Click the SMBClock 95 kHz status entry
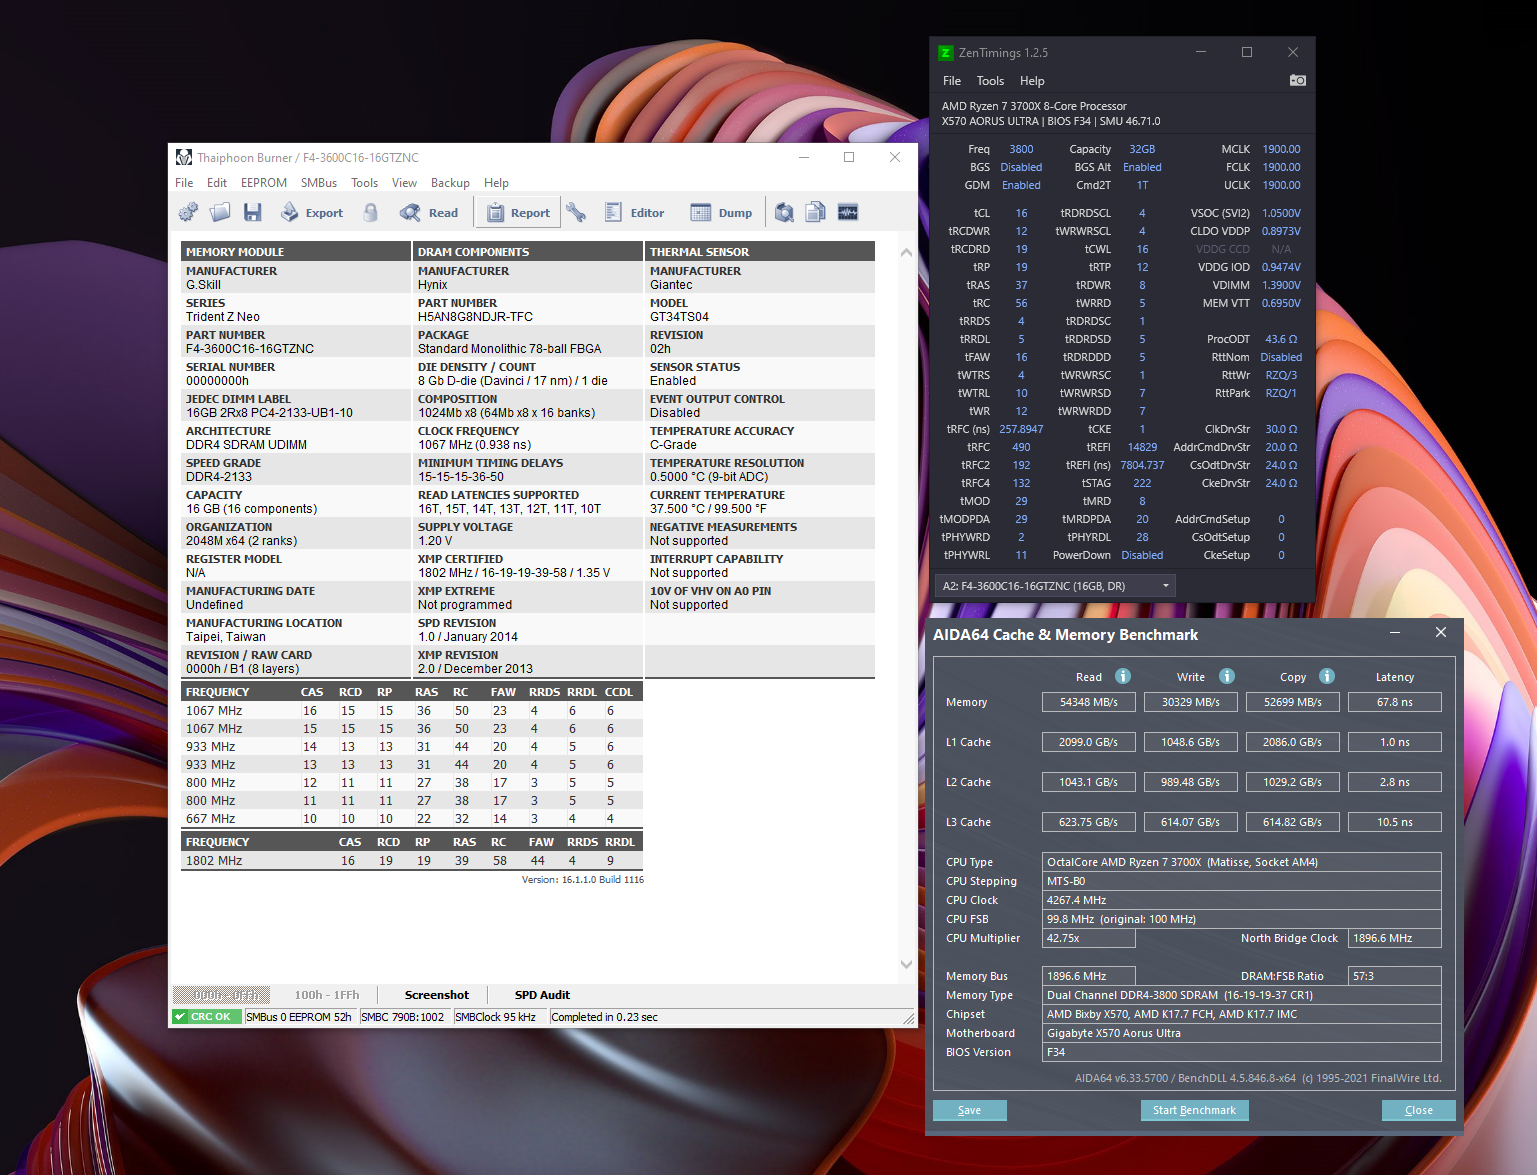This screenshot has height=1175, width=1537. click(x=496, y=1017)
